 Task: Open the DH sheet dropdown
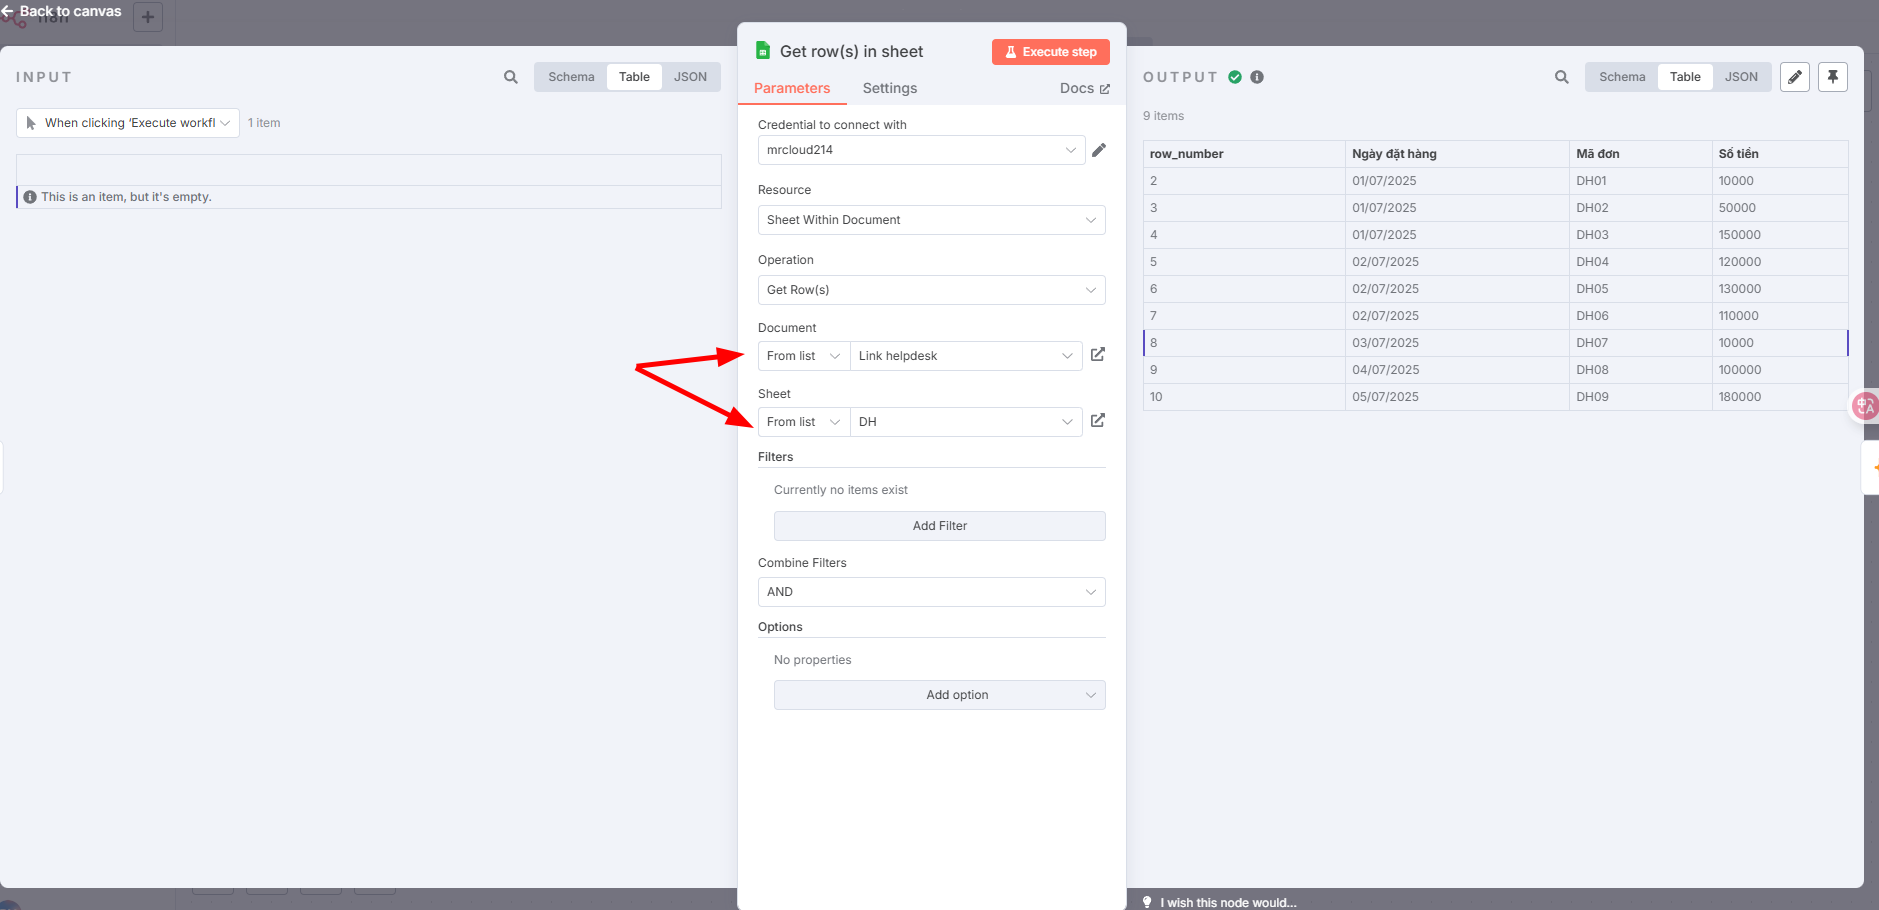pyautogui.click(x=966, y=422)
